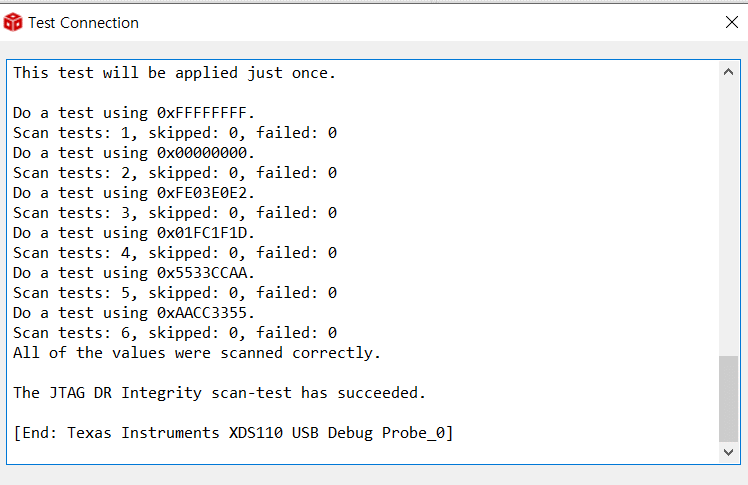Click the red cube Code Composer icon
The image size is (748, 485).
pos(12,22)
